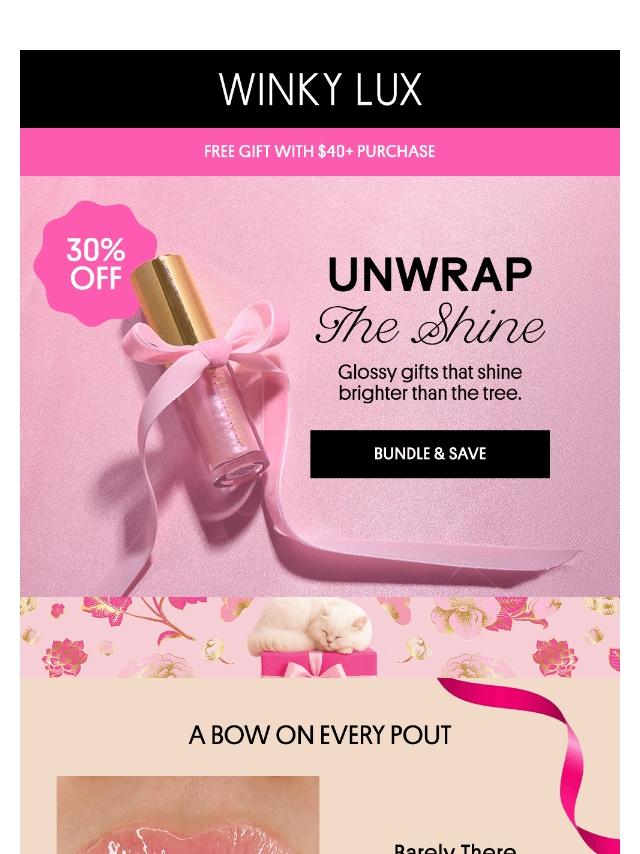Screen dimensions: 640x854
Task: Select the 30% OFF scalloped badge
Action: pos(95,264)
